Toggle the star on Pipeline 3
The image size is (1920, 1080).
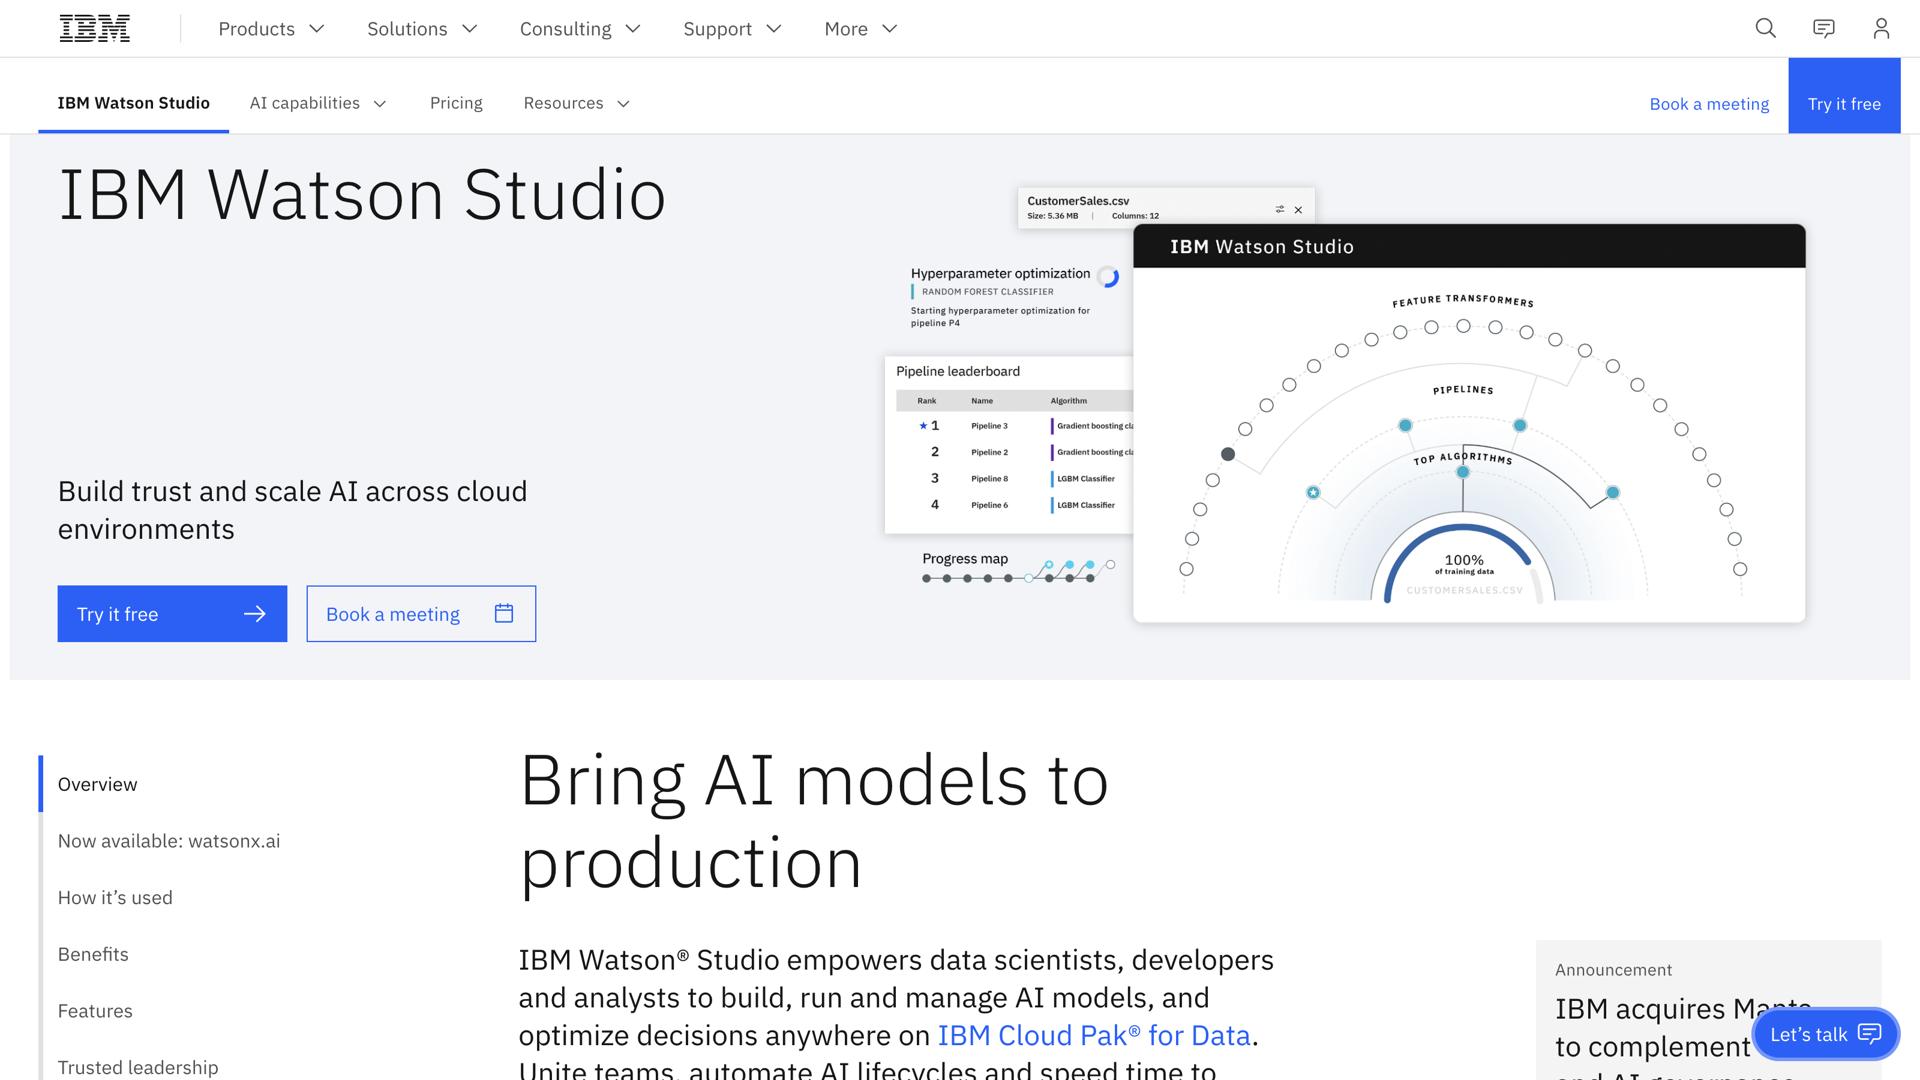[x=922, y=425]
